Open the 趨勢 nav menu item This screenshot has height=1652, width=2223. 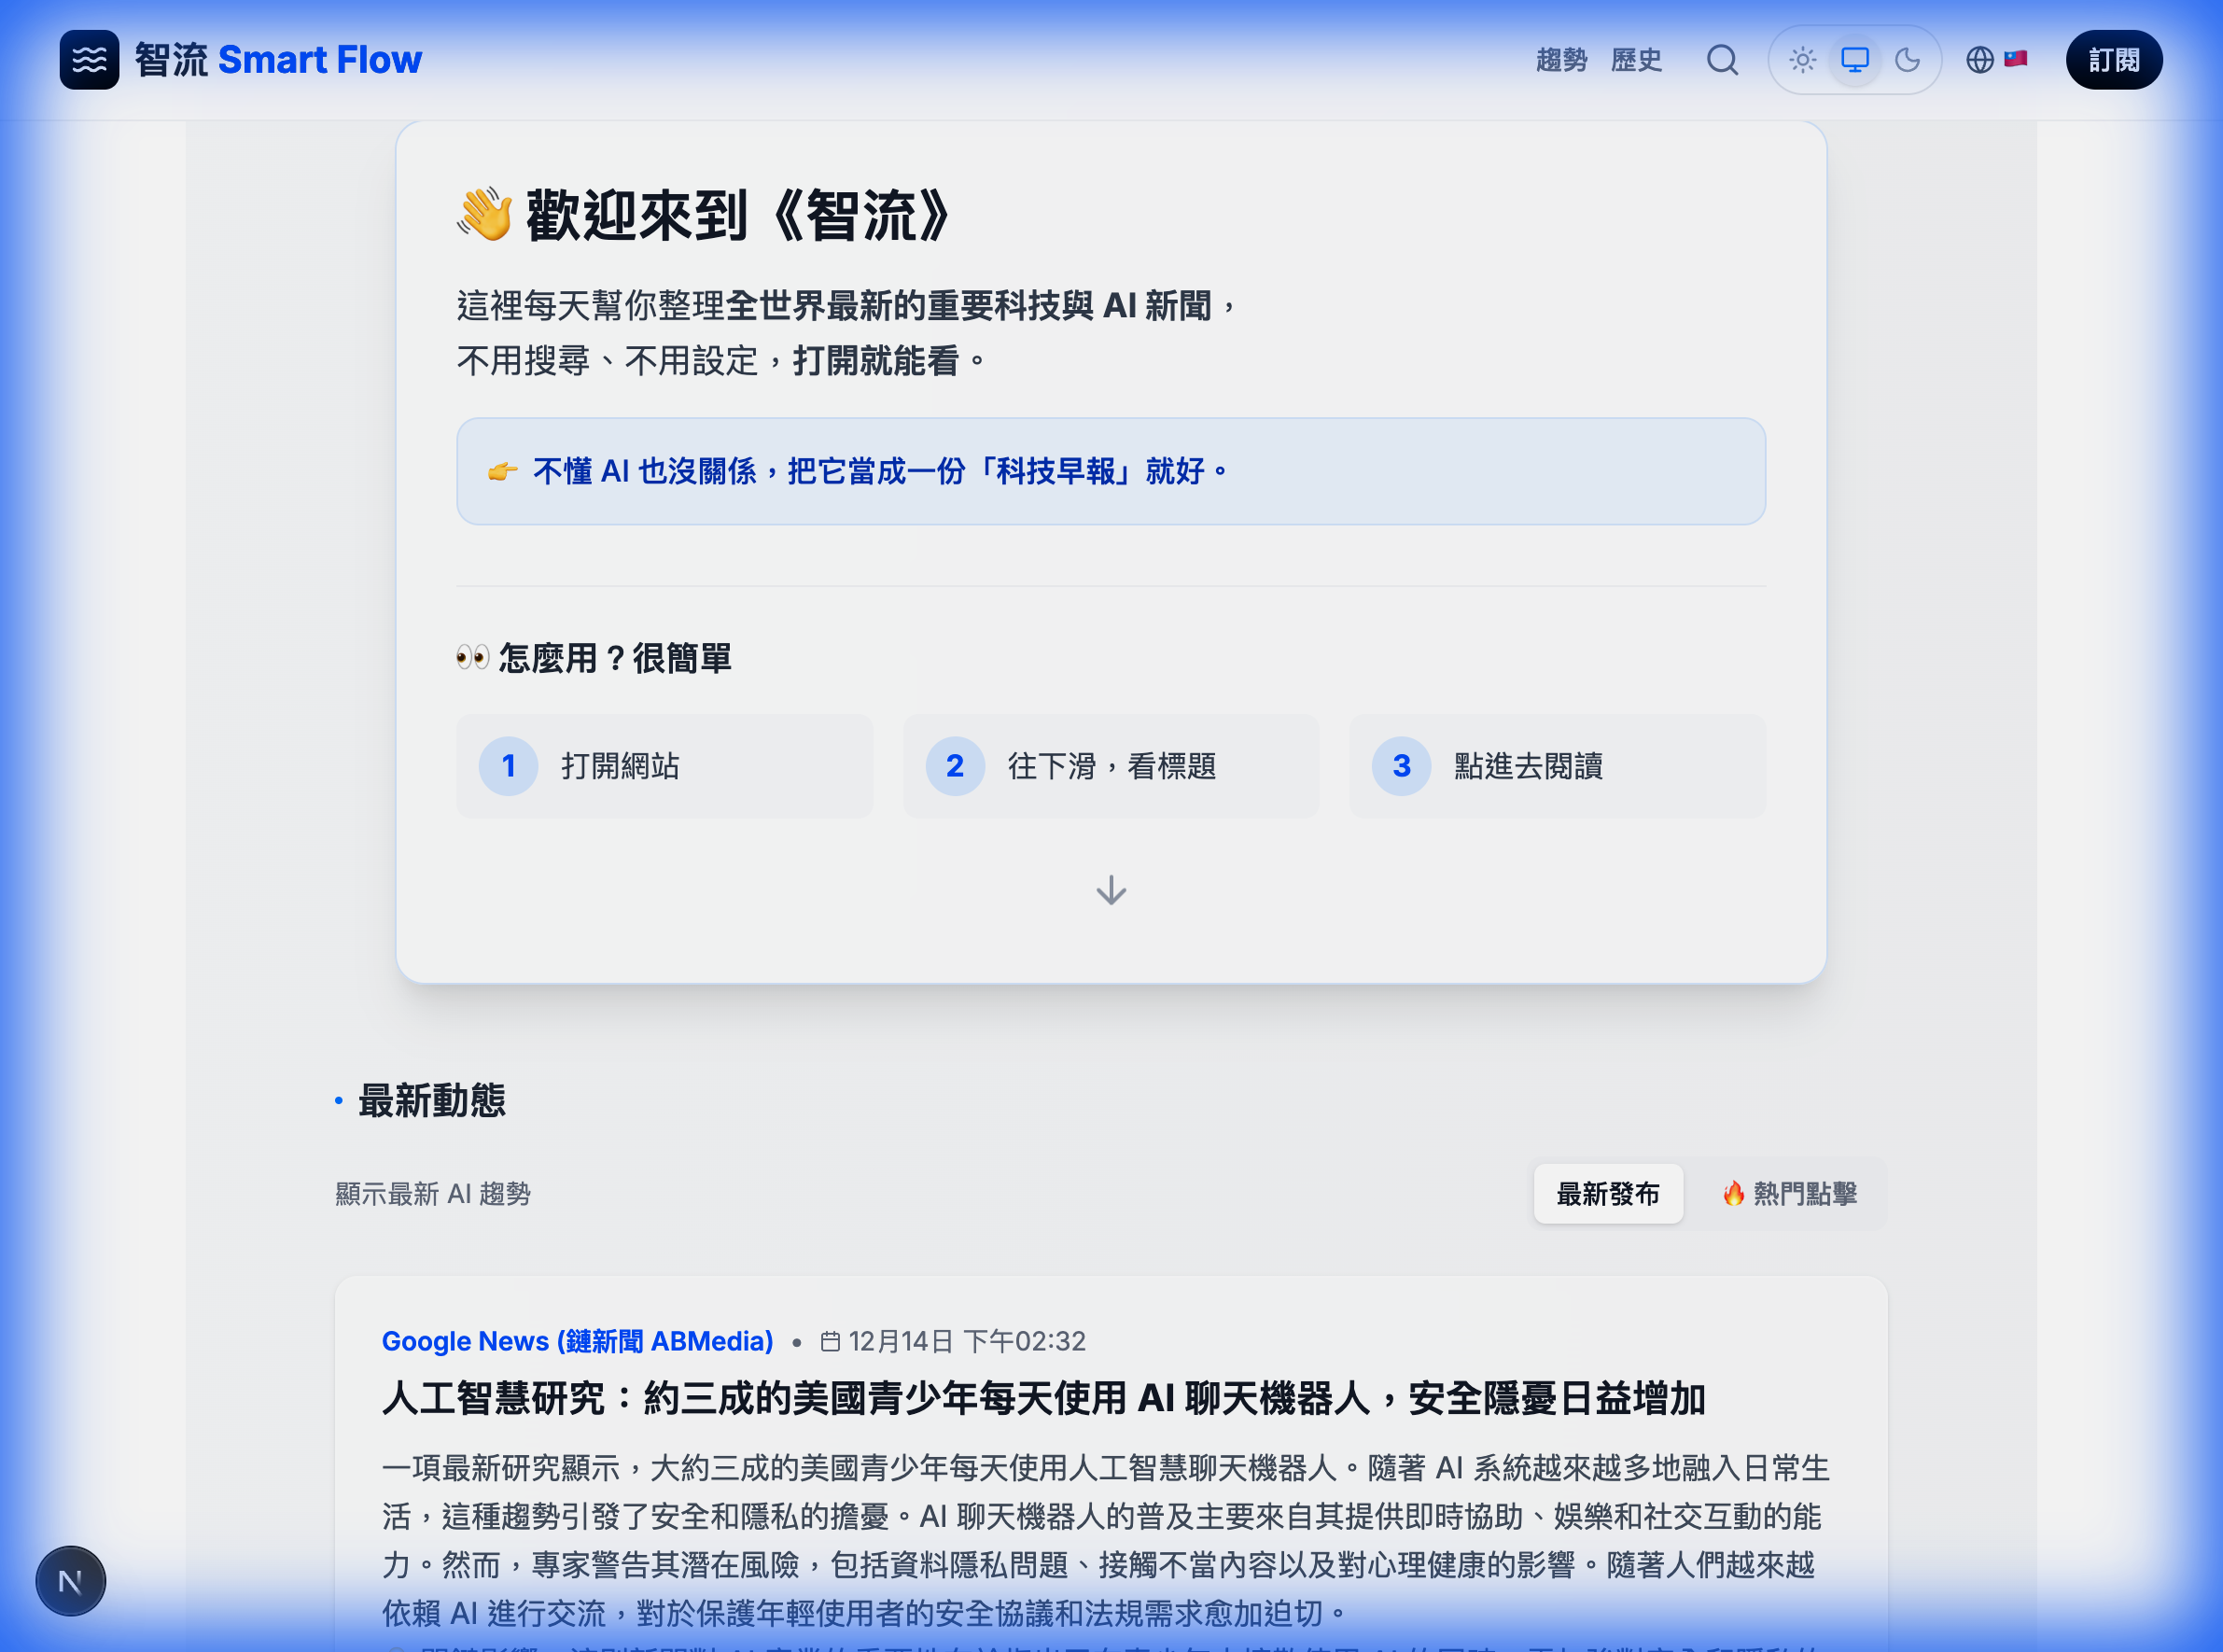tap(1562, 60)
